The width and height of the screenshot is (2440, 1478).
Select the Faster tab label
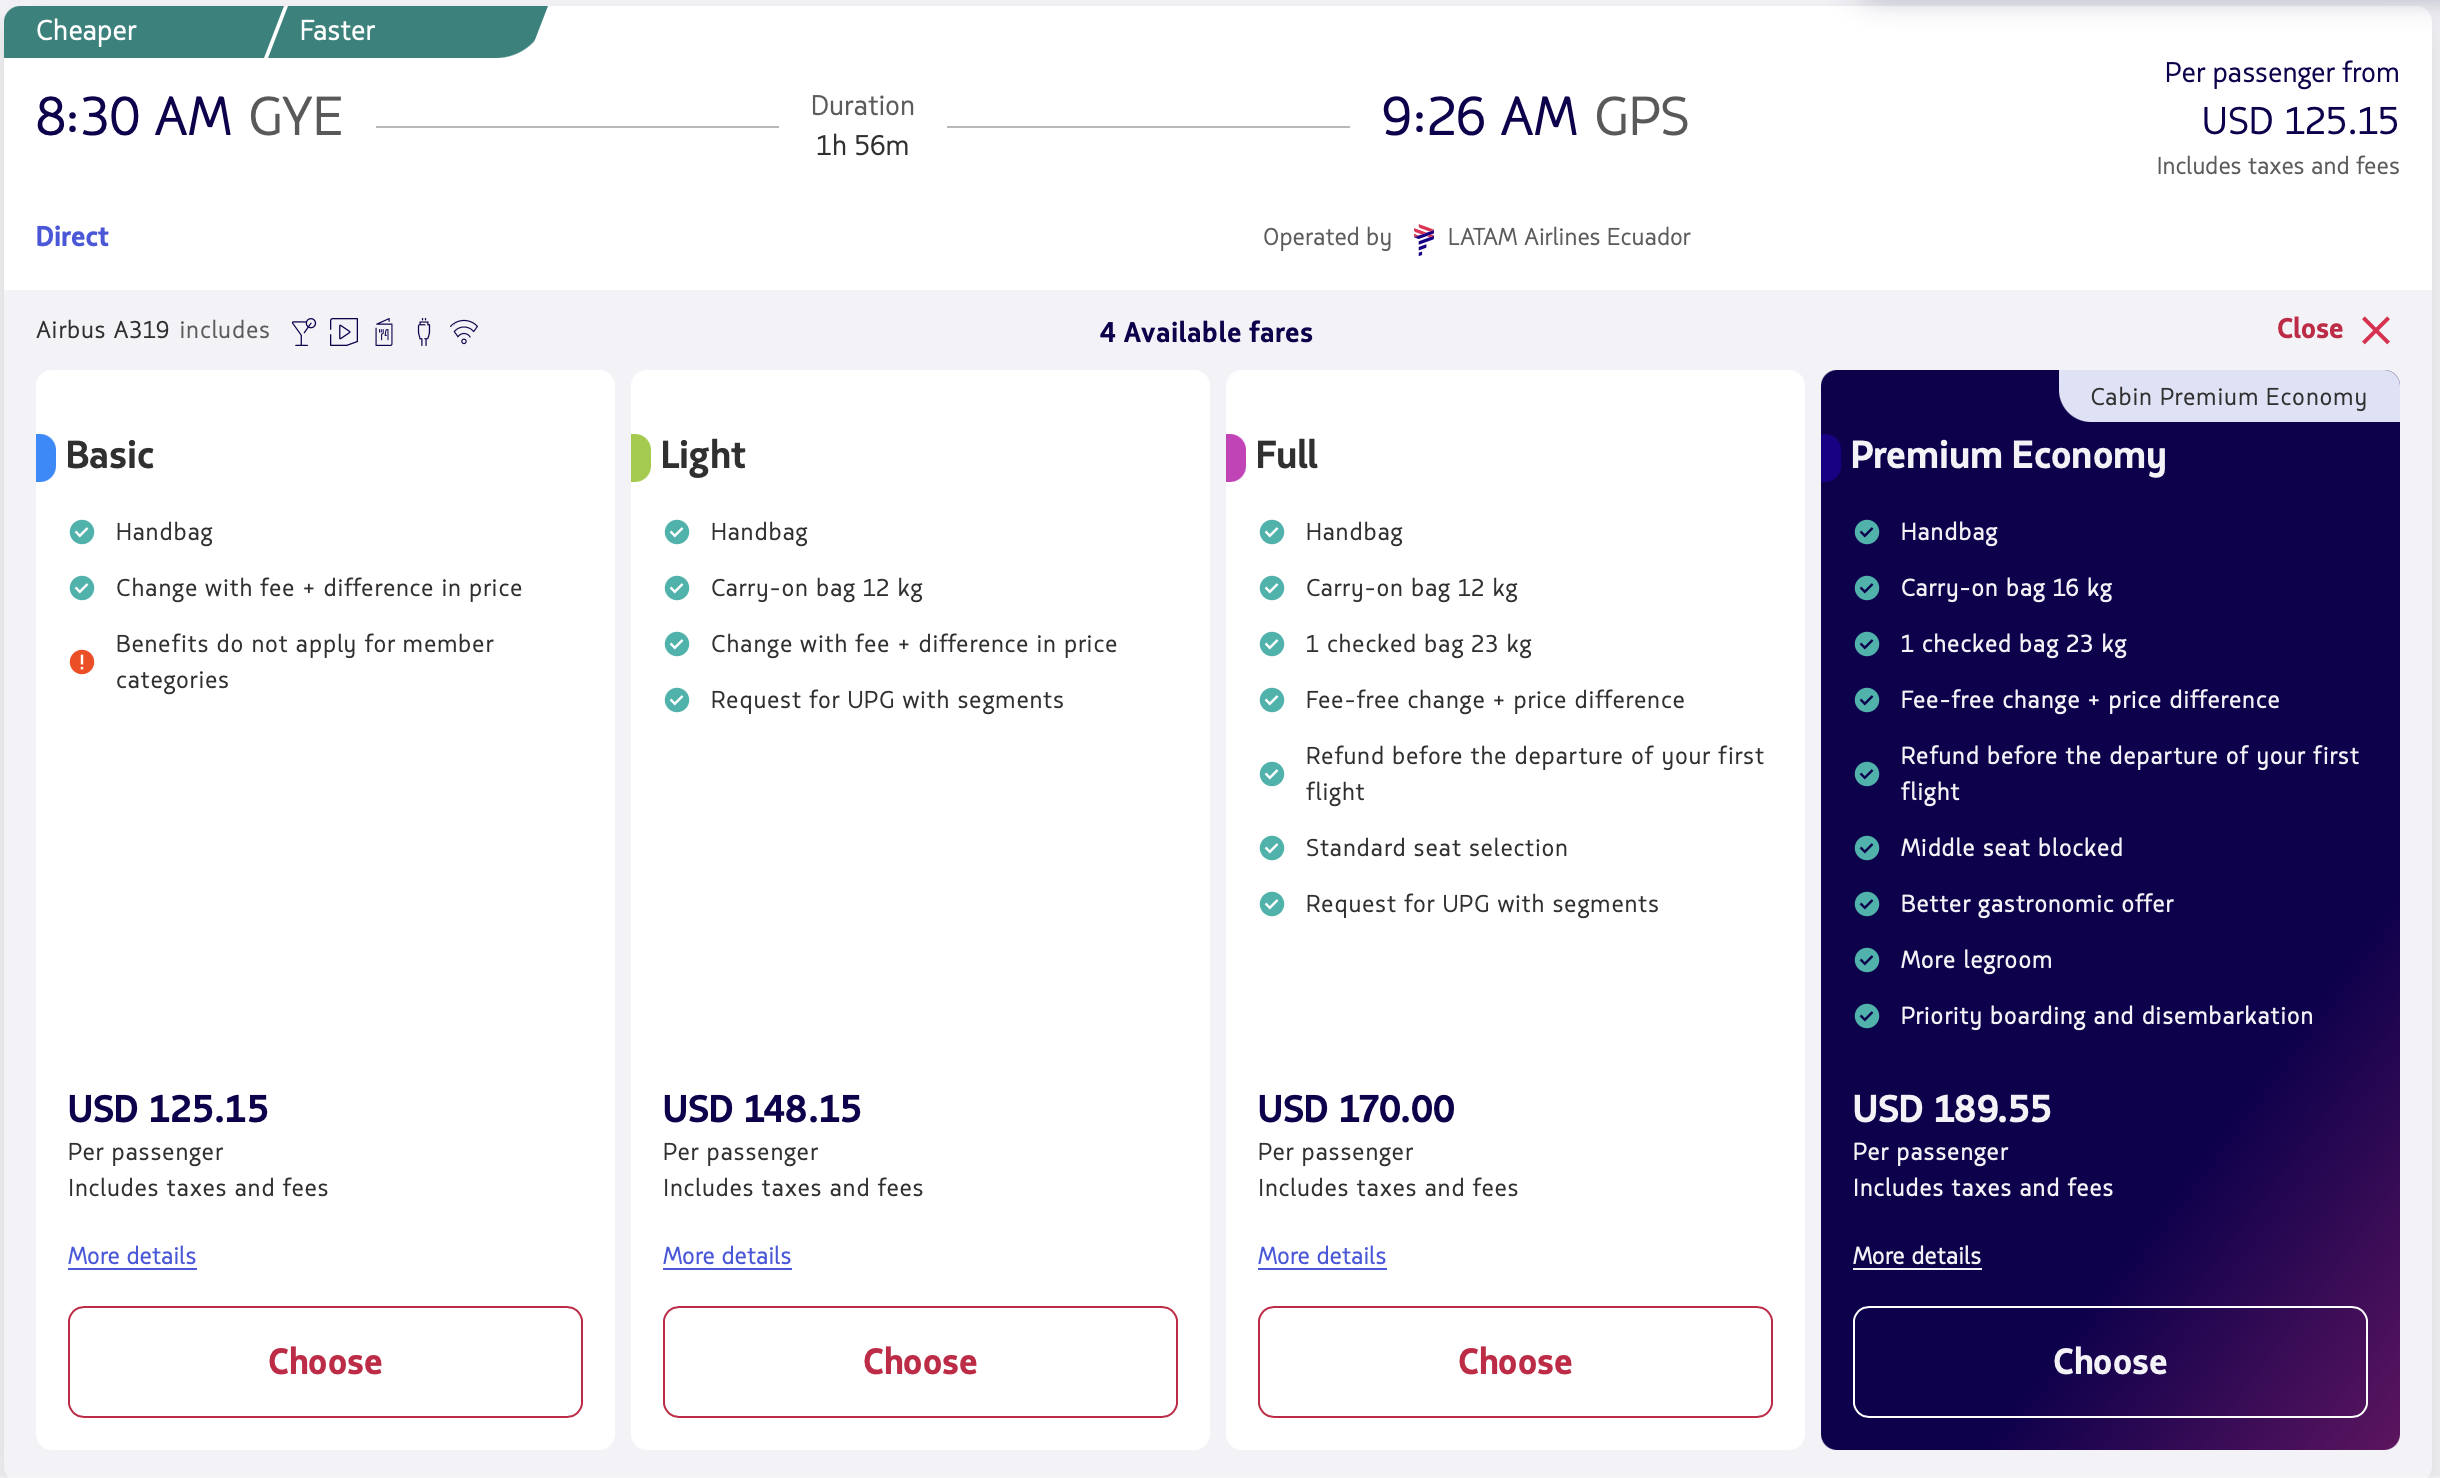[337, 31]
